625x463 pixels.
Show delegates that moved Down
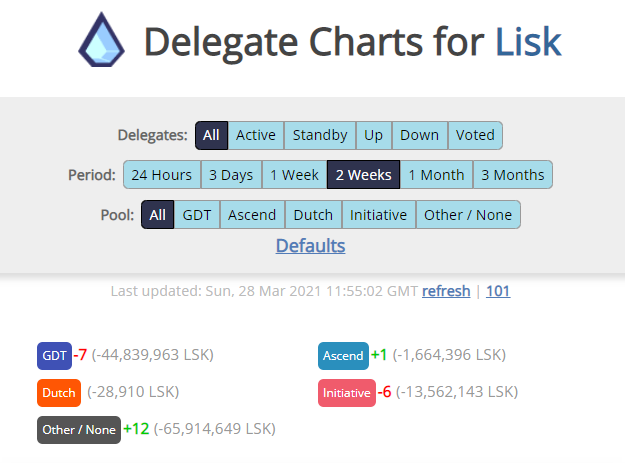(419, 135)
